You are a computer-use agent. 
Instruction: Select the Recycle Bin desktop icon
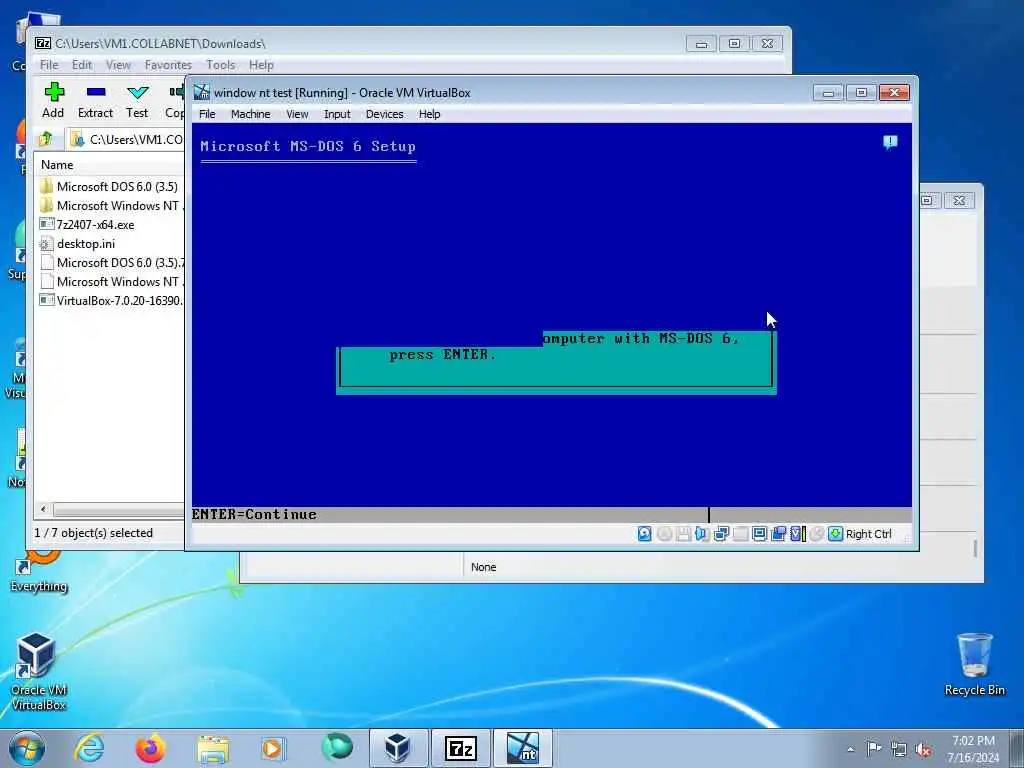click(x=974, y=665)
